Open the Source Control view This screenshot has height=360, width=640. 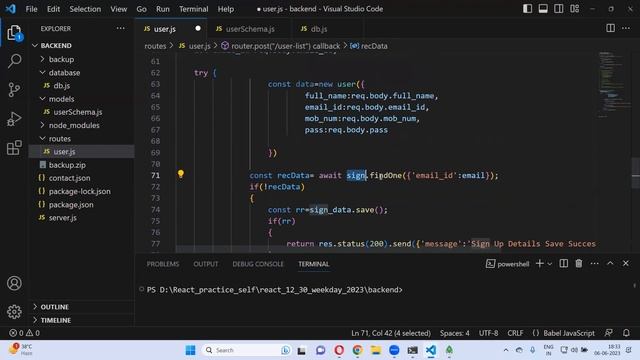pyautogui.click(x=14, y=90)
